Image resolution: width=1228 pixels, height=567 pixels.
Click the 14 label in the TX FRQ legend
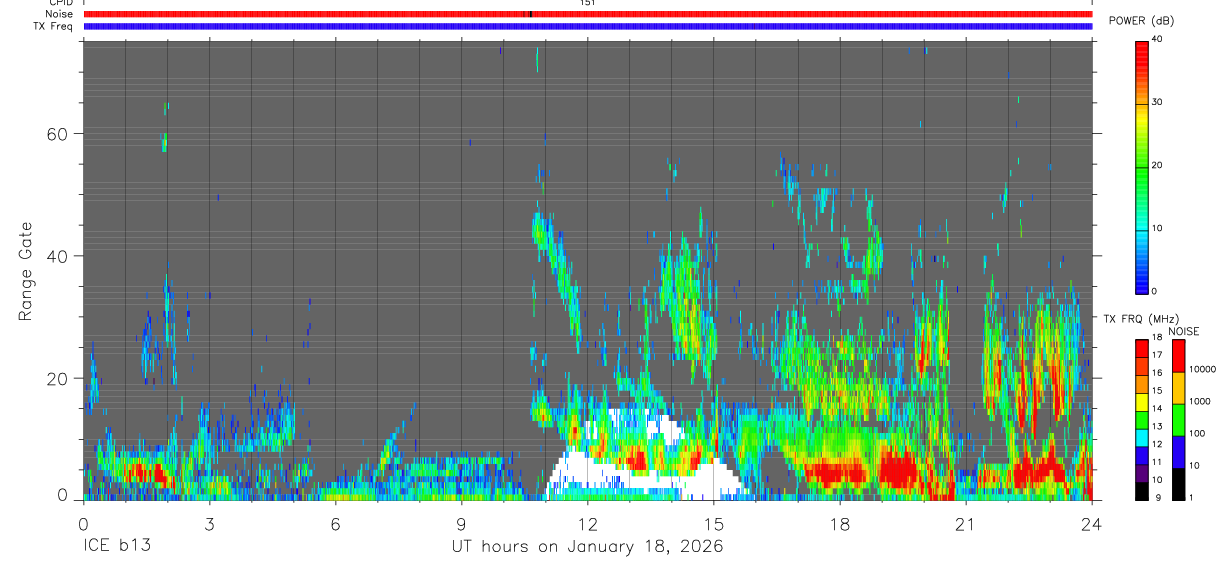coord(1158,408)
